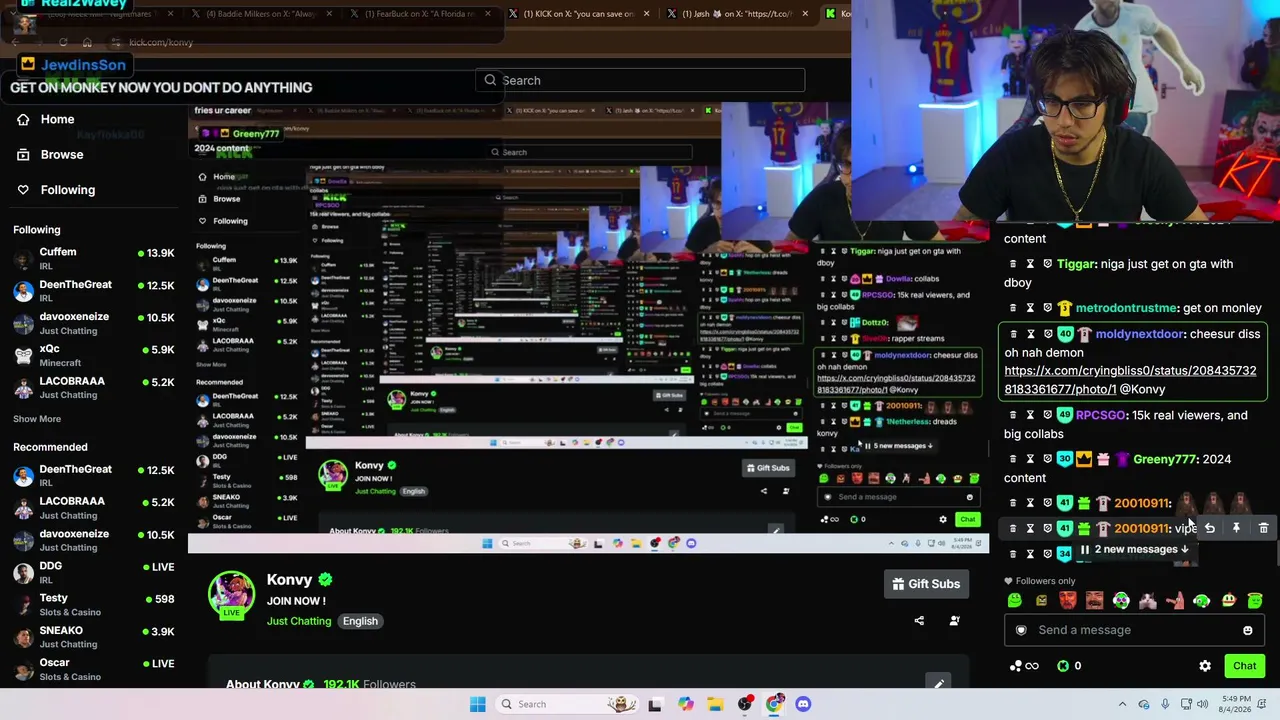Open Testy's Slots & Casino channel
1280x720 pixels.
coord(94,604)
